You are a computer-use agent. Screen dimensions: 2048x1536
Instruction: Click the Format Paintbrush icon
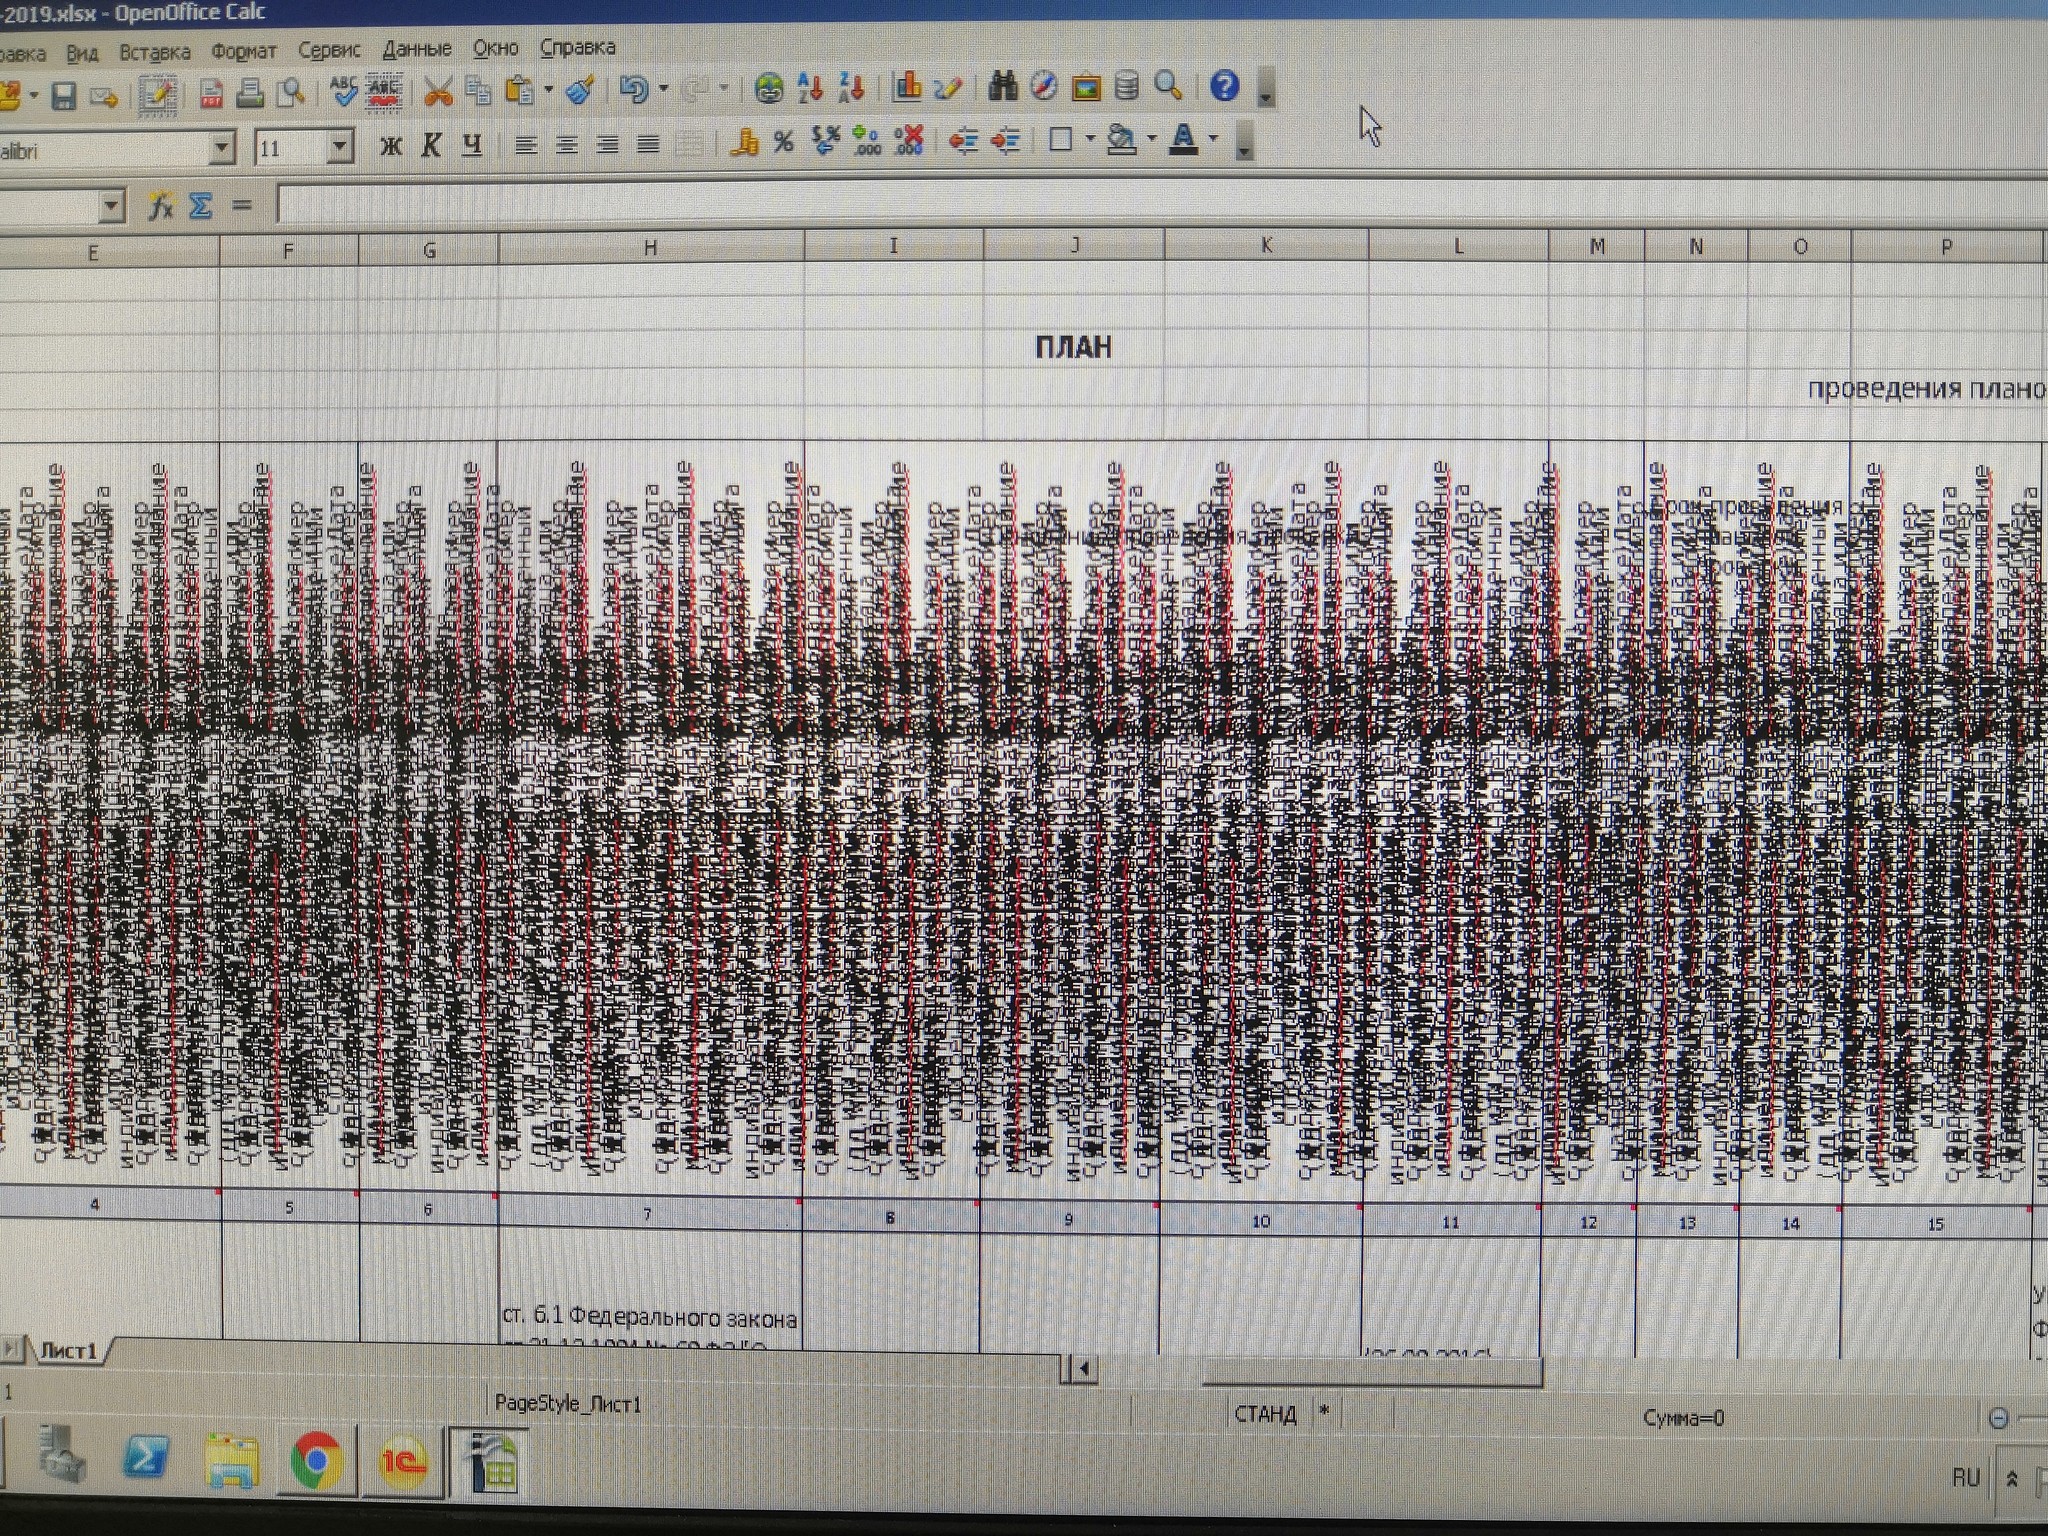580,91
